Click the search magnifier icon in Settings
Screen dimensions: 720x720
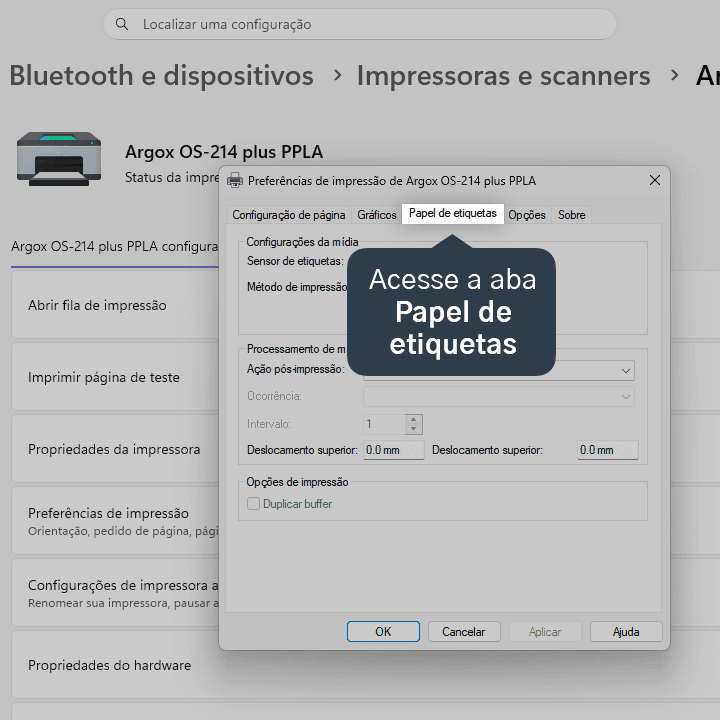click(122, 24)
